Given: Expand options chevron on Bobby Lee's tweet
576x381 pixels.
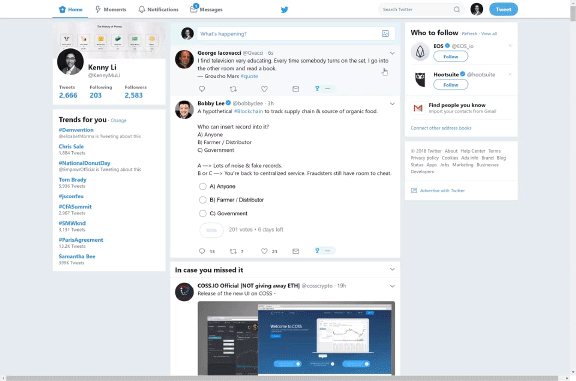Looking at the screenshot, I should [392, 104].
